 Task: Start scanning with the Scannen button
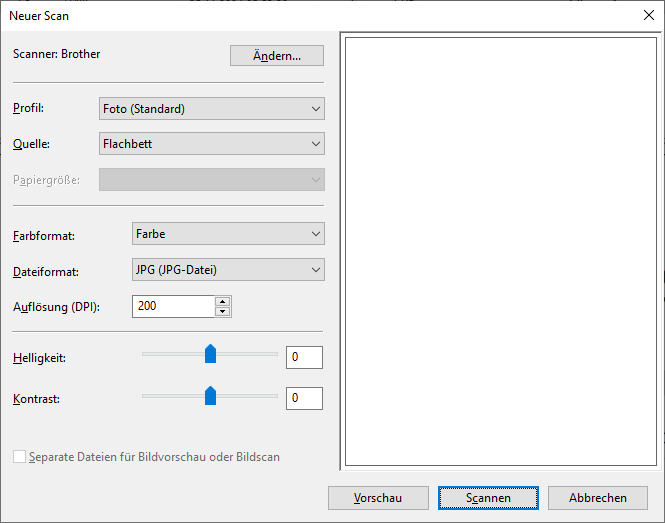488,498
